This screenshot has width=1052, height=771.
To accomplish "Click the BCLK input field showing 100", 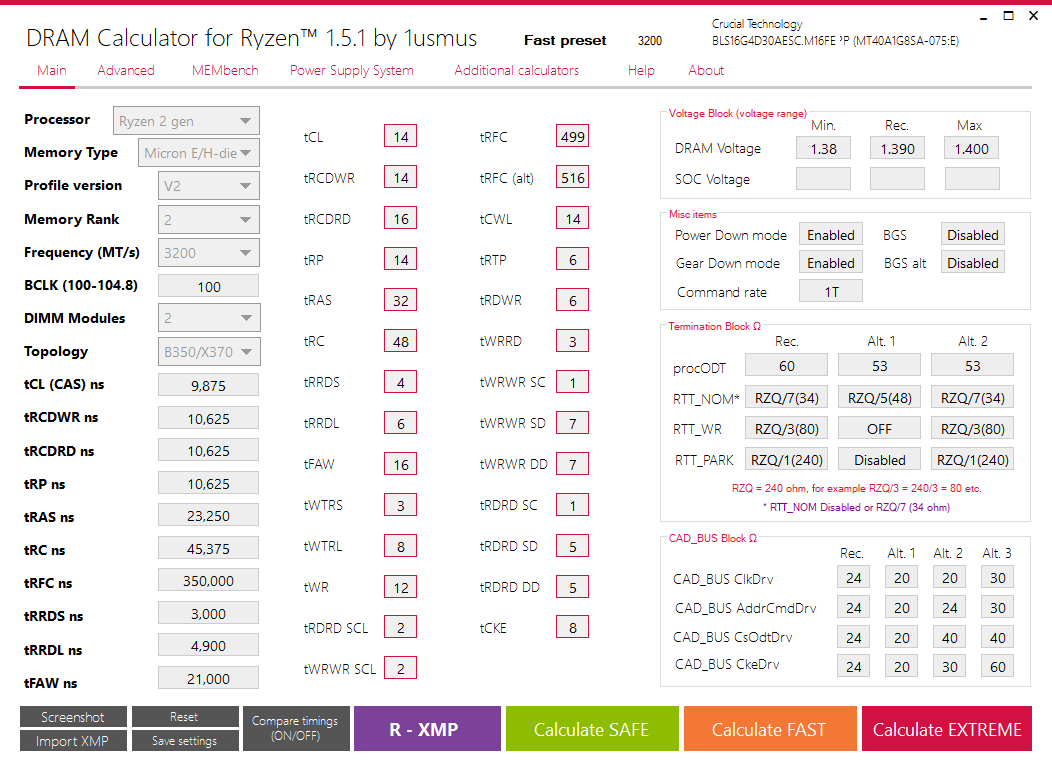I will point(209,287).
